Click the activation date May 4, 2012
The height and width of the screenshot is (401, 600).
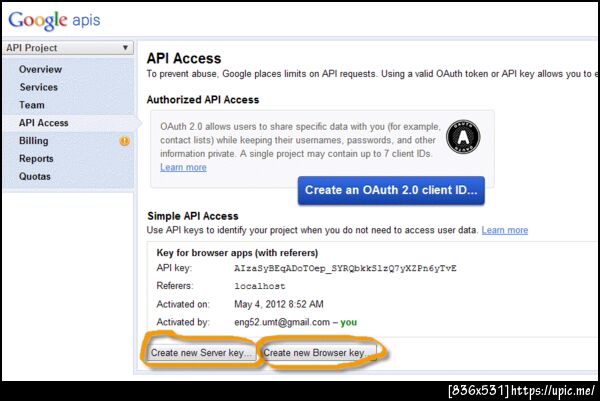coord(279,304)
